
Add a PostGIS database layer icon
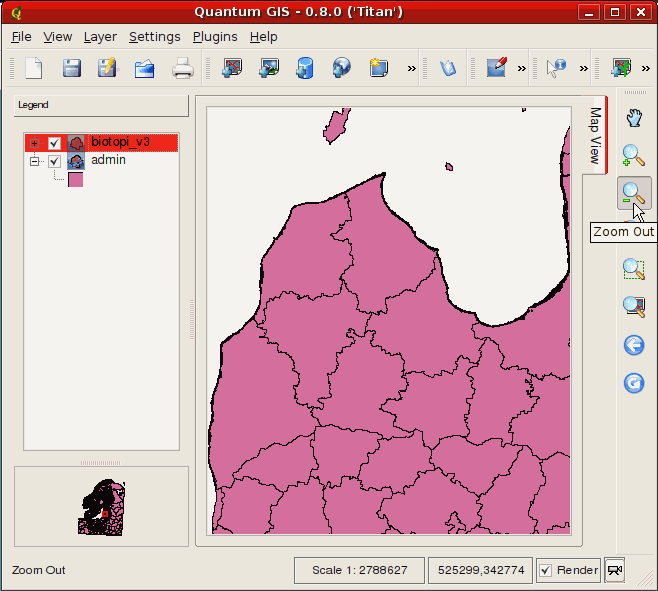pyautogui.click(x=305, y=68)
